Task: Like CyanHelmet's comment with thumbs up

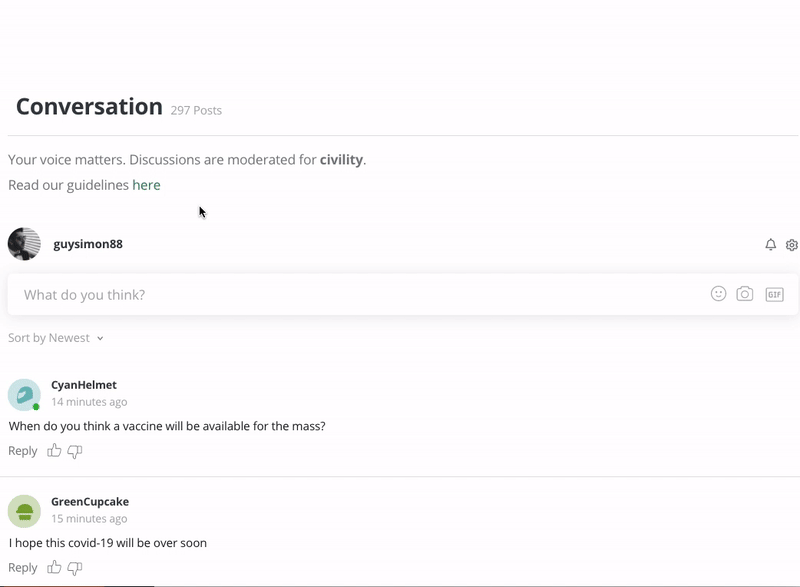Action: pyautogui.click(x=55, y=451)
